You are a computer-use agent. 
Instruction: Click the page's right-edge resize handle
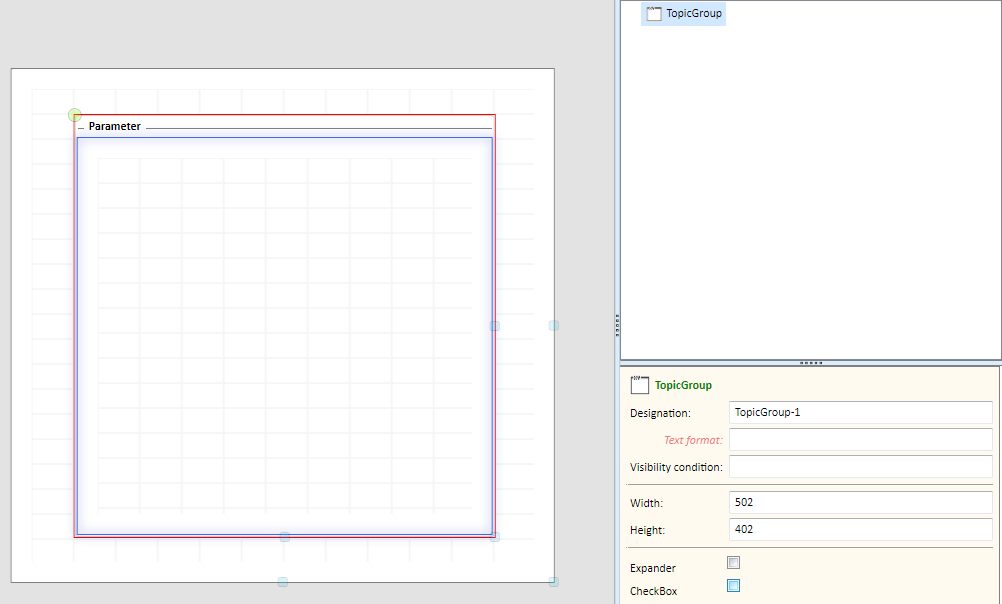click(554, 326)
